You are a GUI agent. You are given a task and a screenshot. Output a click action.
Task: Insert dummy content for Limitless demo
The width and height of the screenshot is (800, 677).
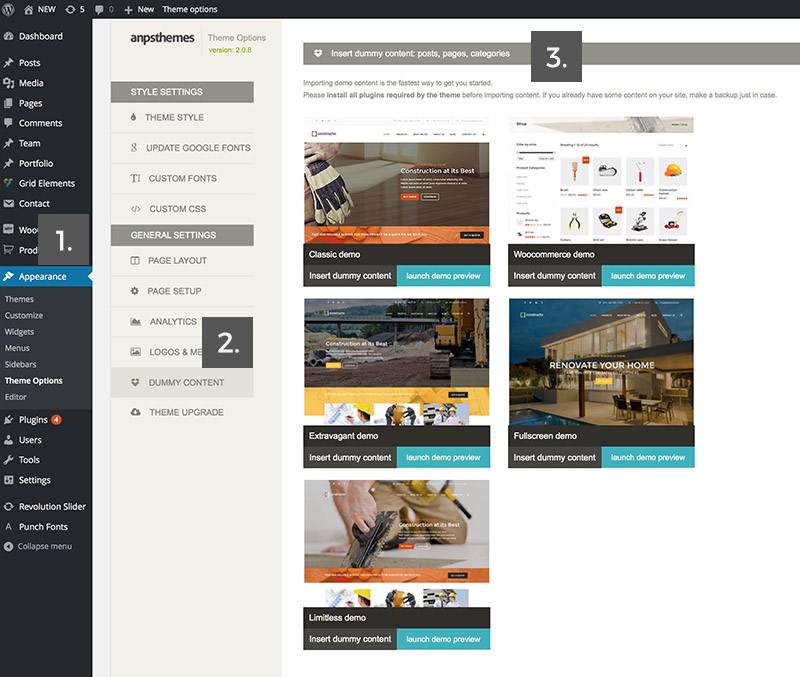(x=350, y=639)
